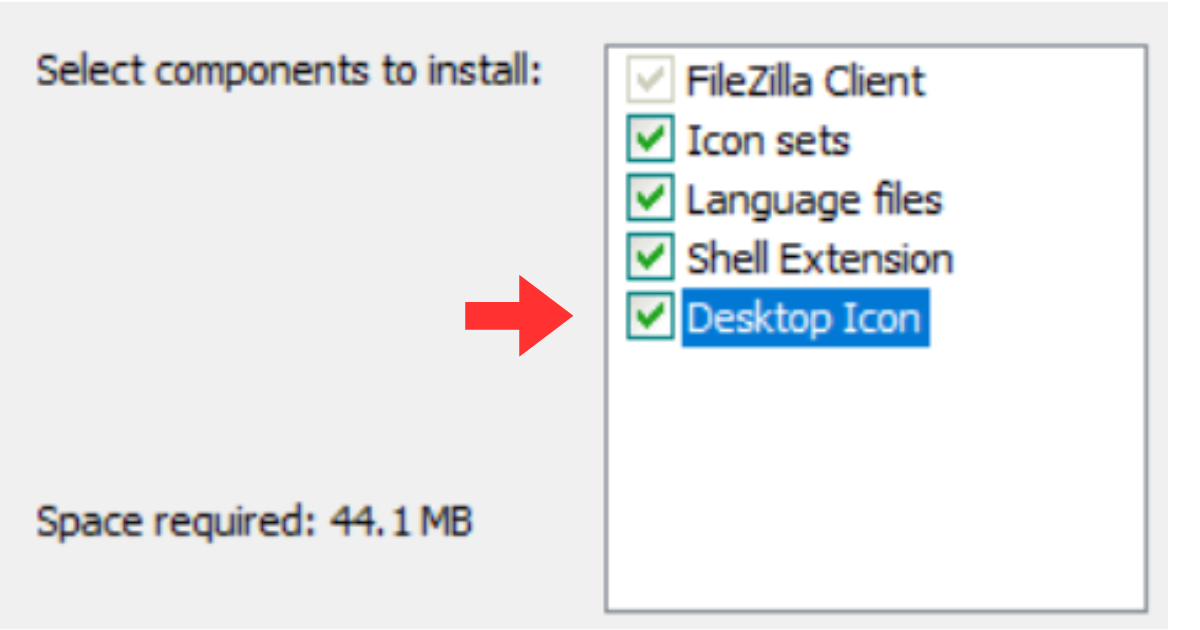Image resolution: width=1200 pixels, height=630 pixels.
Task: Click empty space in the components list
Action: (875, 470)
